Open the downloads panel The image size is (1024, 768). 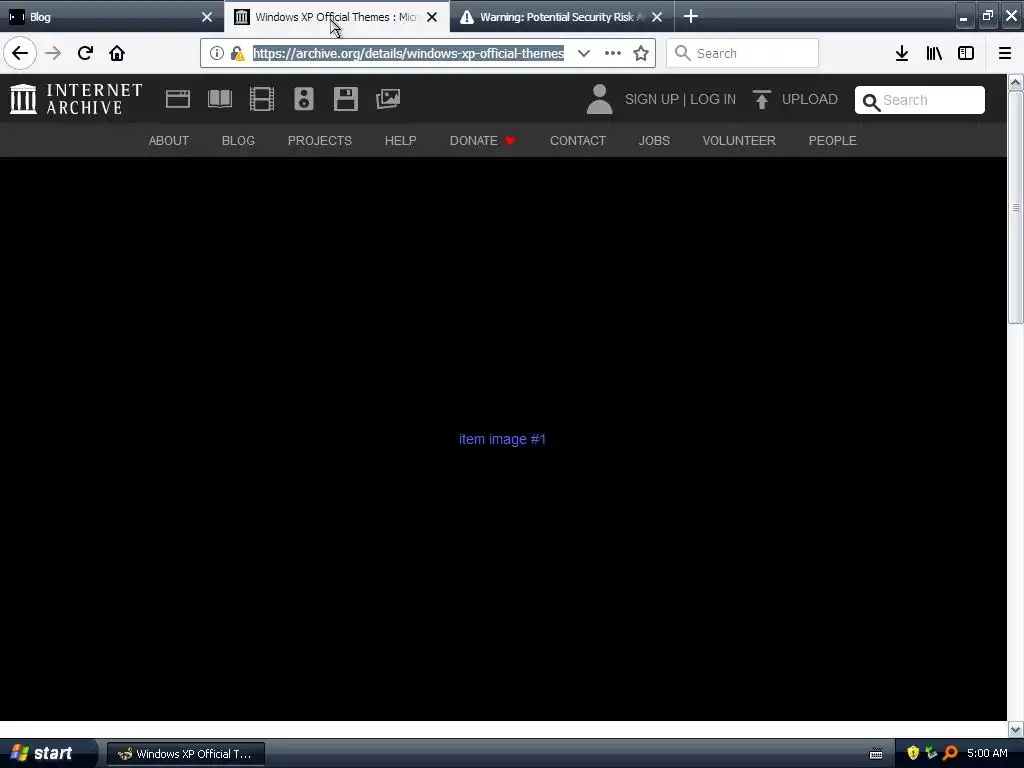[x=902, y=53]
